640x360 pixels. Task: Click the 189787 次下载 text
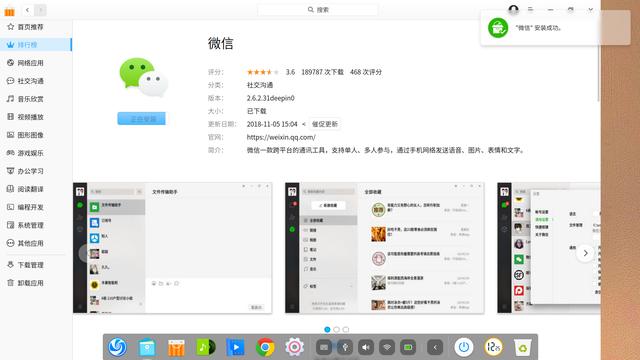click(x=322, y=72)
